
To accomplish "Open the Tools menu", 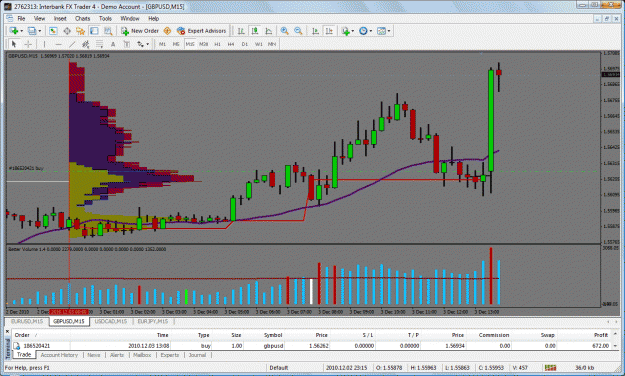I will 105,18.
